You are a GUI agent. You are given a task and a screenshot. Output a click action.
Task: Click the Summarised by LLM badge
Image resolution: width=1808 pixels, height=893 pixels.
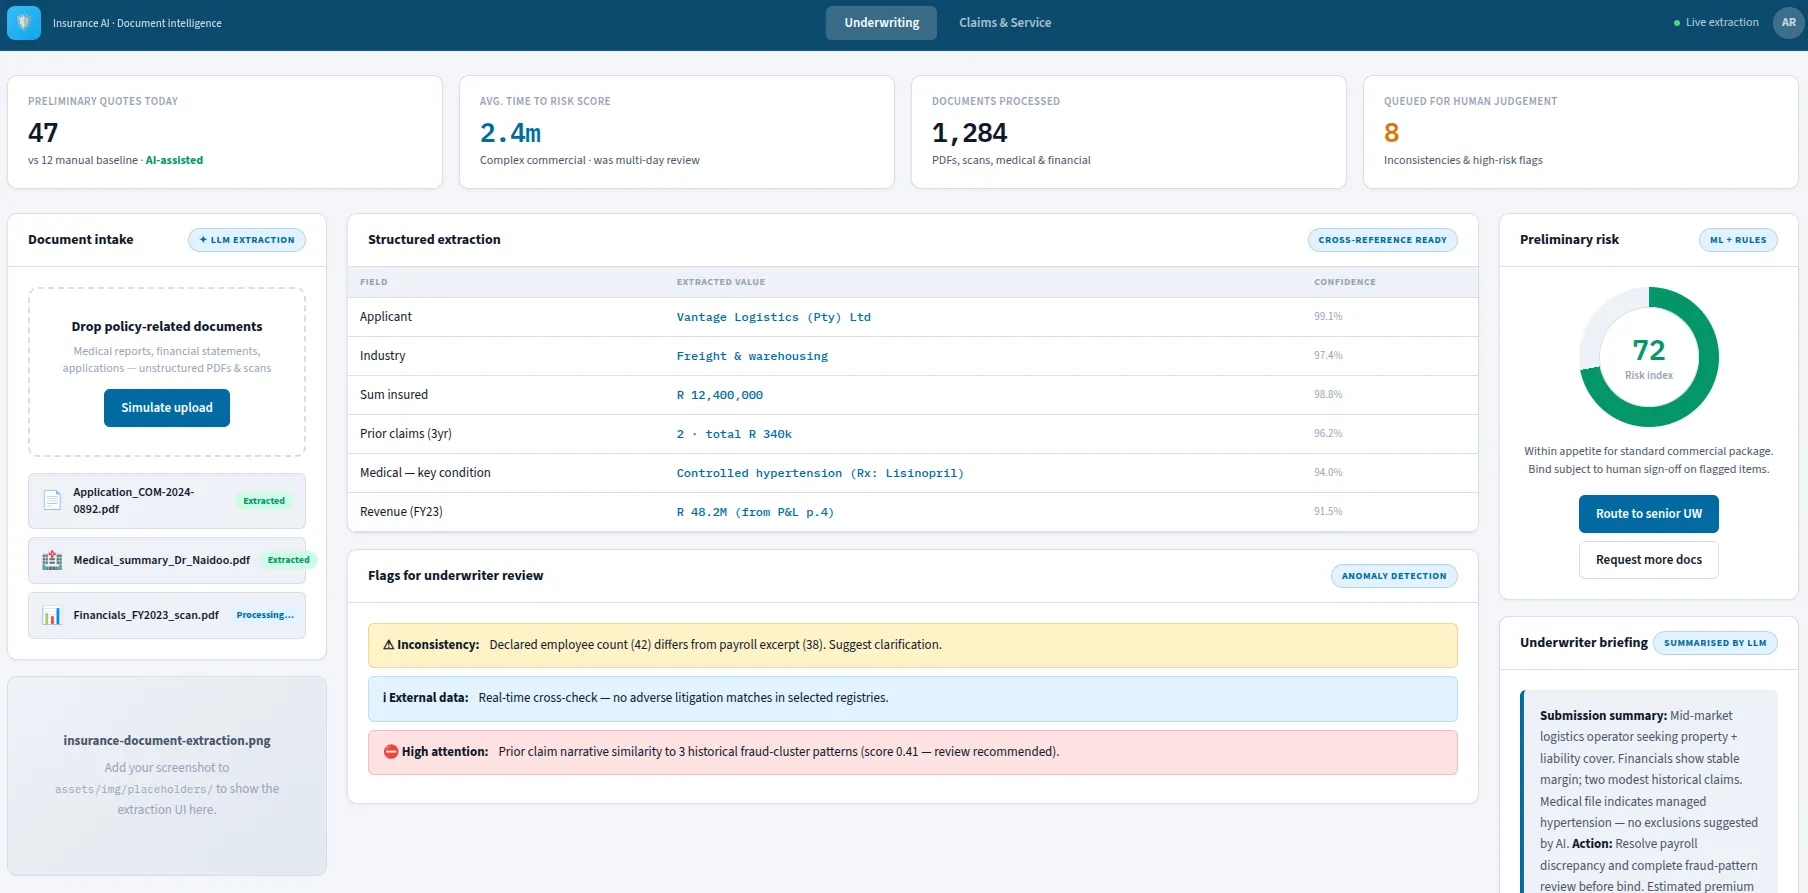1715,643
